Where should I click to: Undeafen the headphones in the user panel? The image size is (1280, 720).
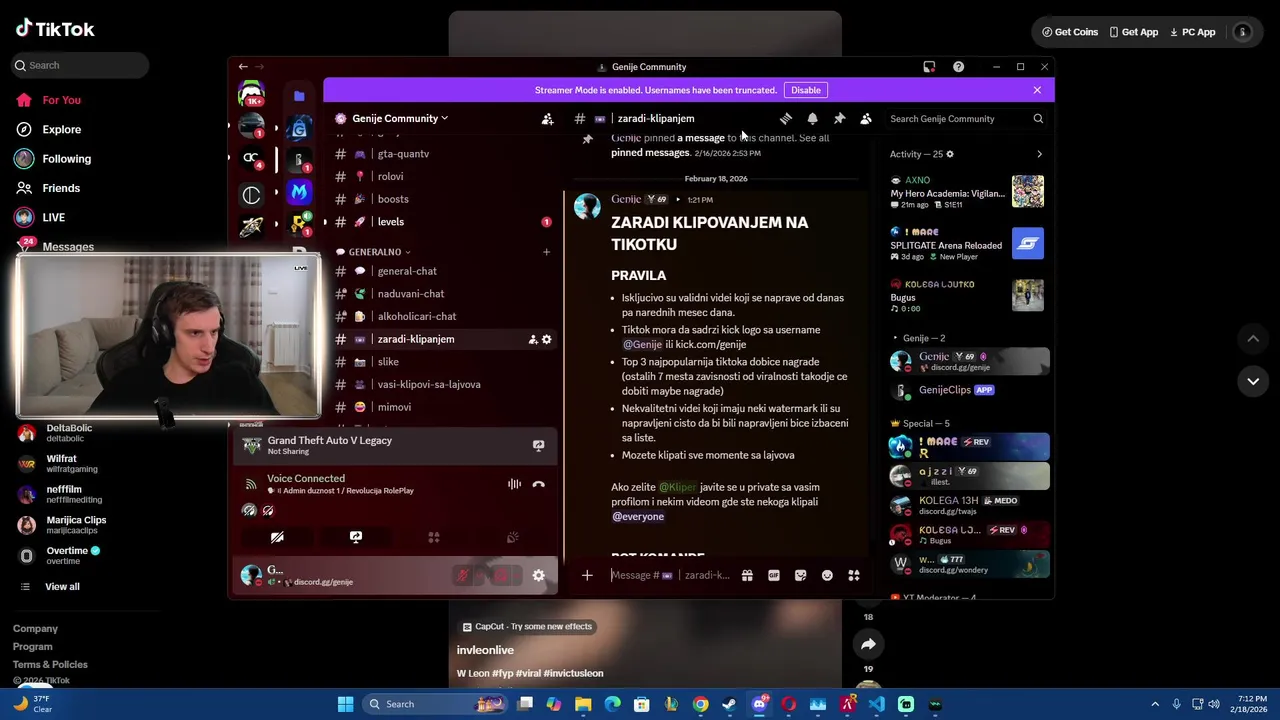coord(502,575)
